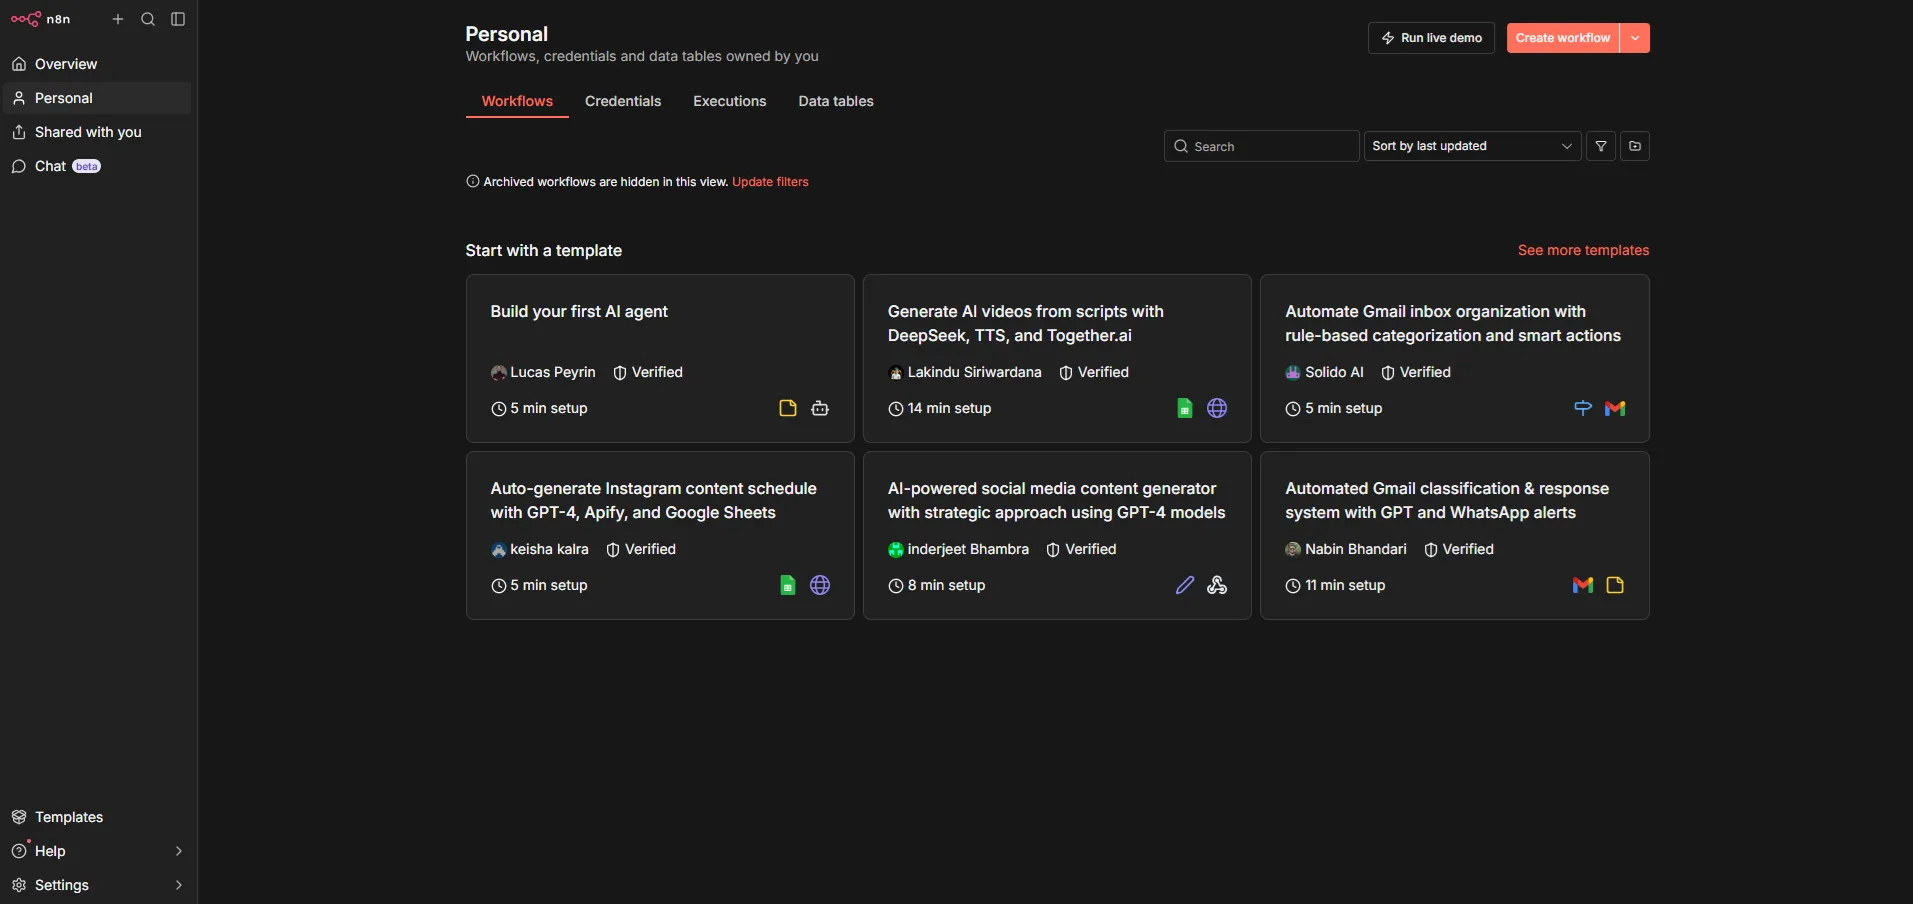
Task: Click the Google Sheets icon on Instagram template card
Action: (x=787, y=585)
